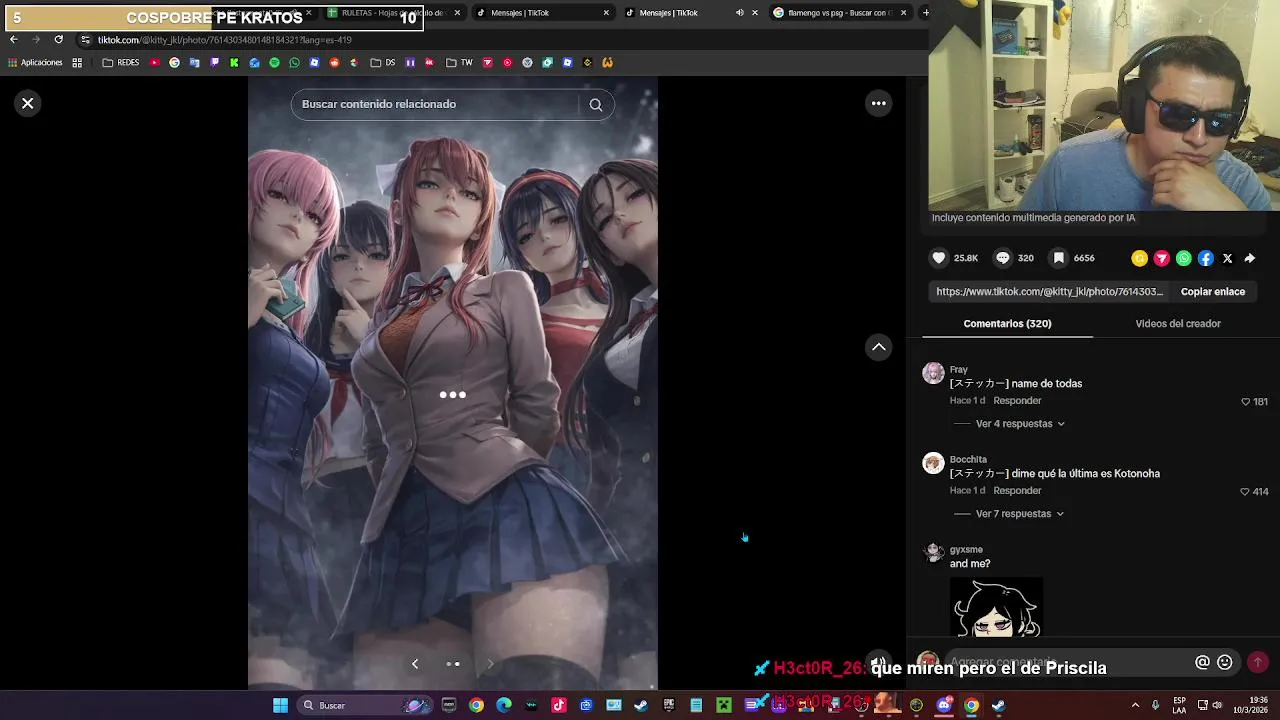
Task: Open the three-dot more options menu
Action: 878,103
